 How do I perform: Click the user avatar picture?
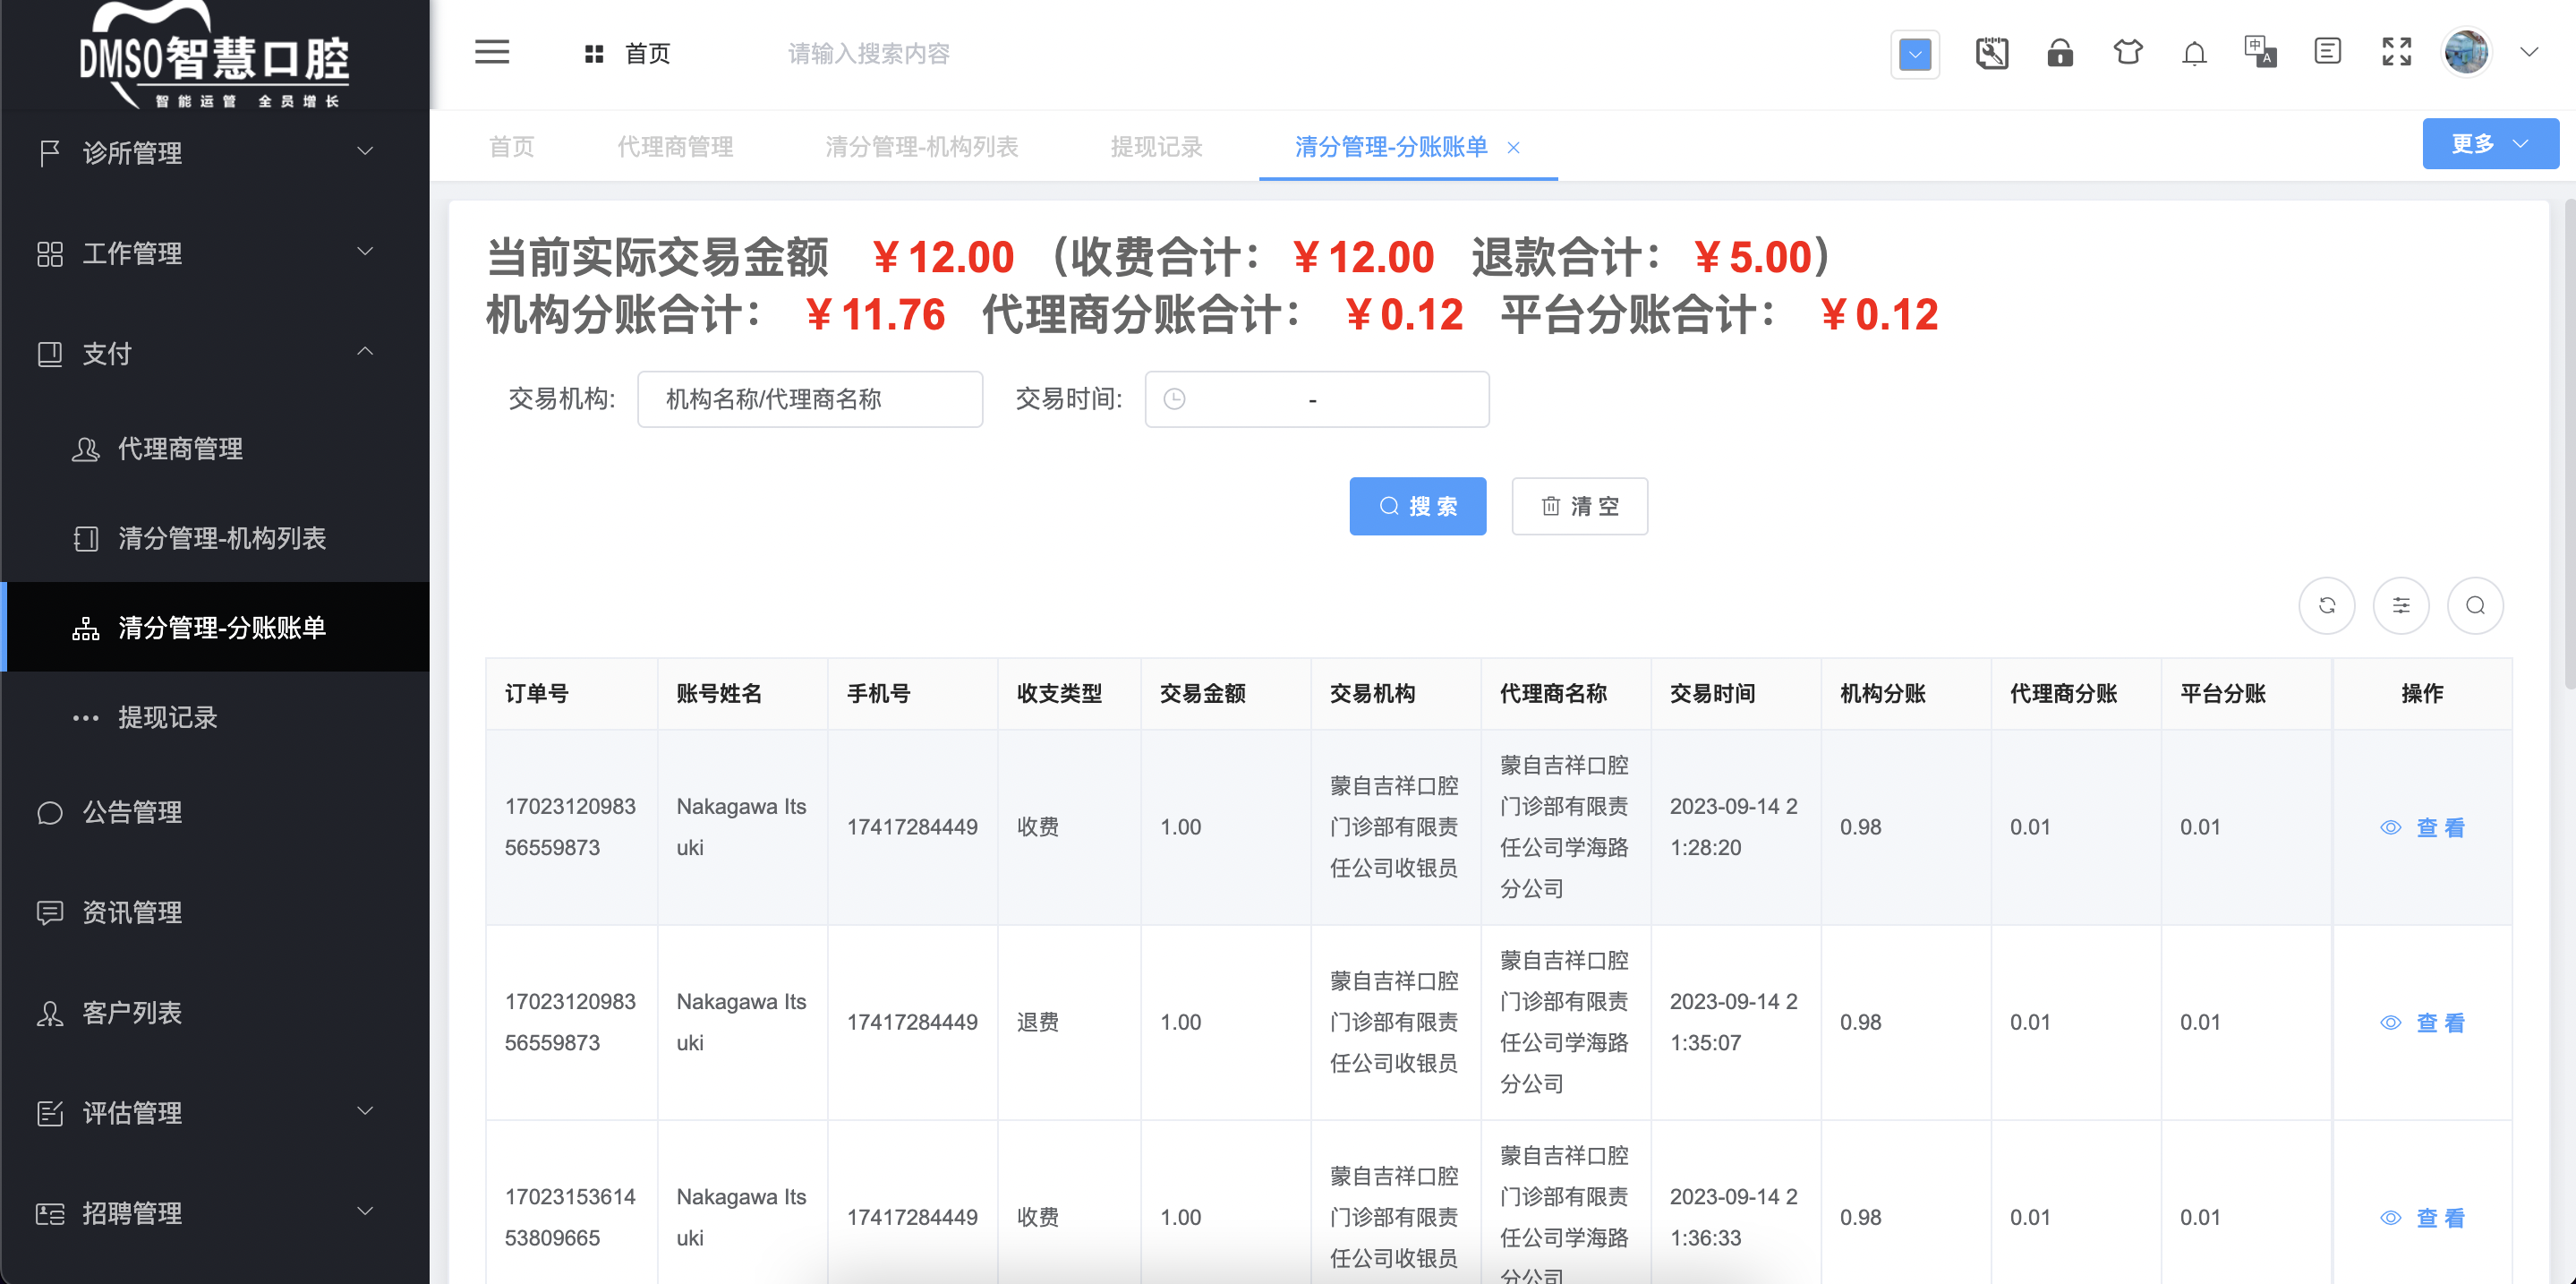[x=2465, y=52]
